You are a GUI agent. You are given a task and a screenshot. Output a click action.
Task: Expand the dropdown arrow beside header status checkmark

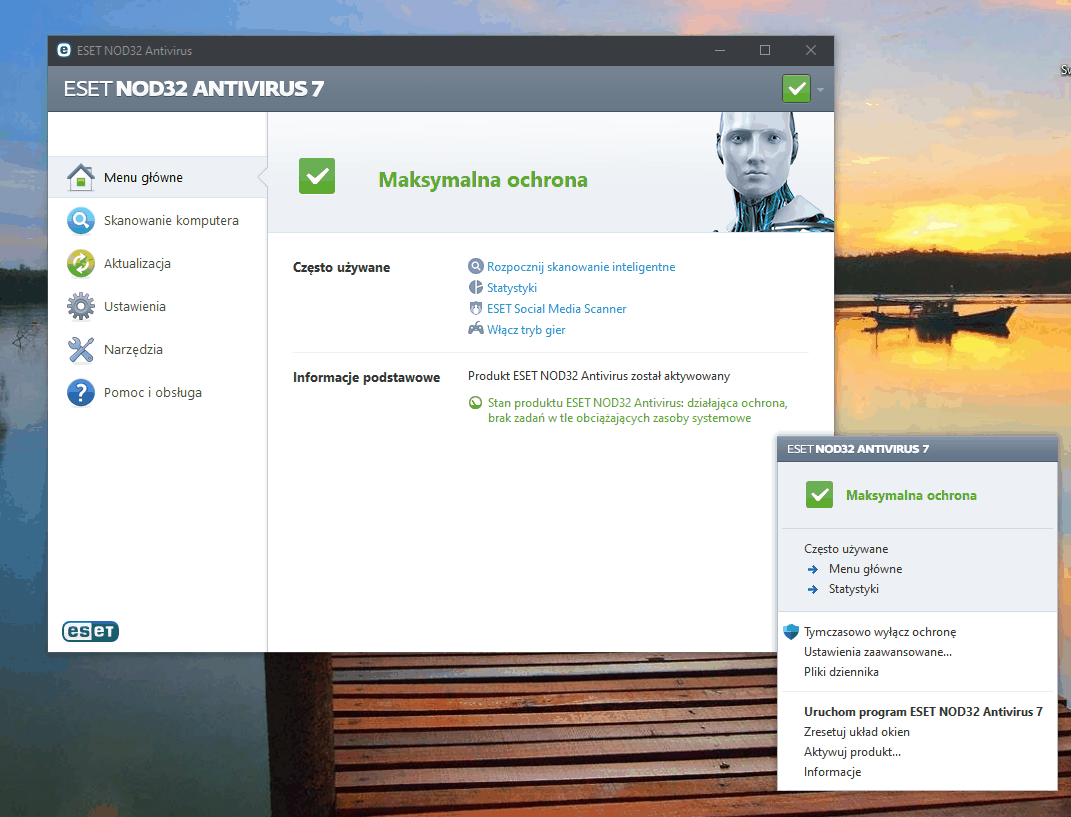click(x=820, y=89)
